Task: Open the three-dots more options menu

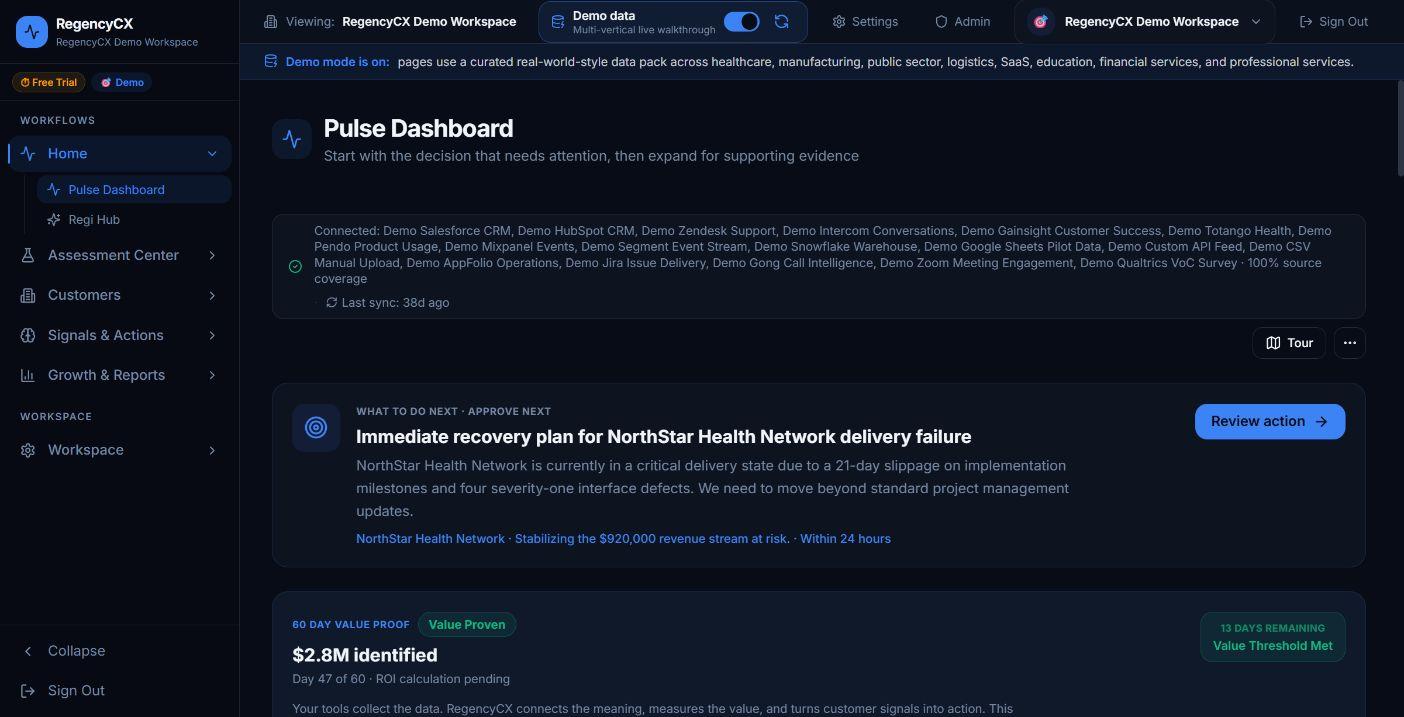Action: click(x=1349, y=343)
